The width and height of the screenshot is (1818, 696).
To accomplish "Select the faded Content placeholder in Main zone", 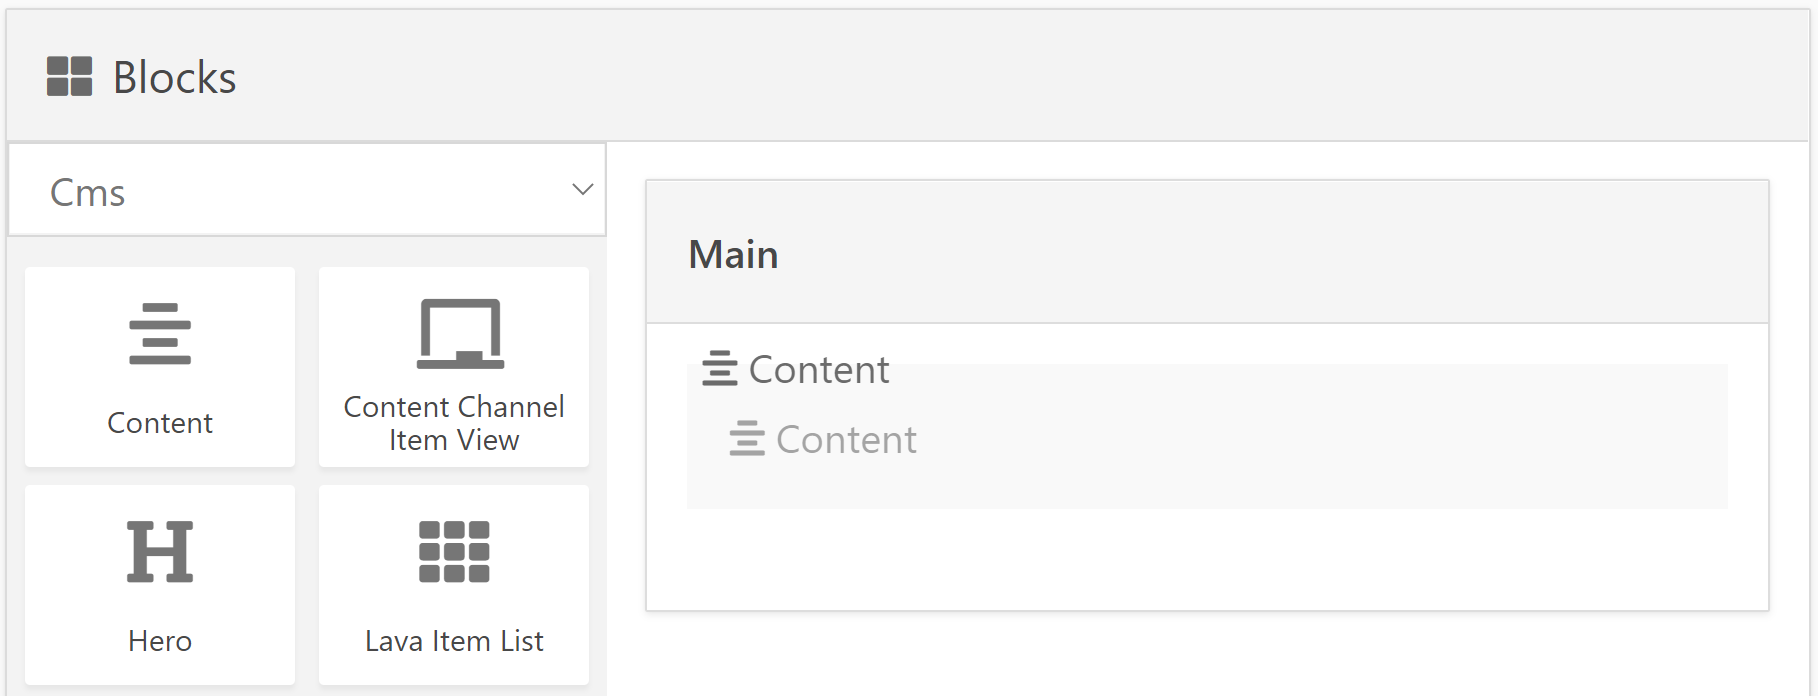I will (x=823, y=439).
